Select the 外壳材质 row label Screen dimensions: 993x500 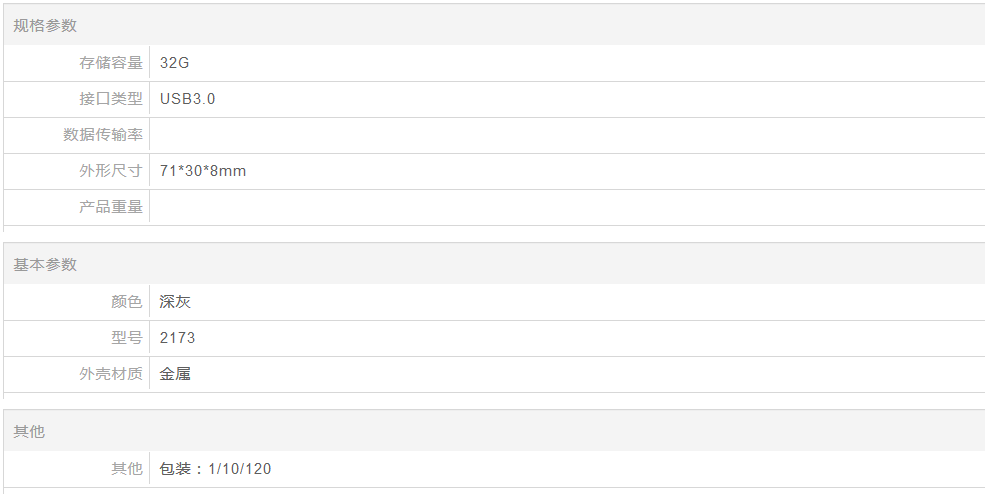[111, 374]
